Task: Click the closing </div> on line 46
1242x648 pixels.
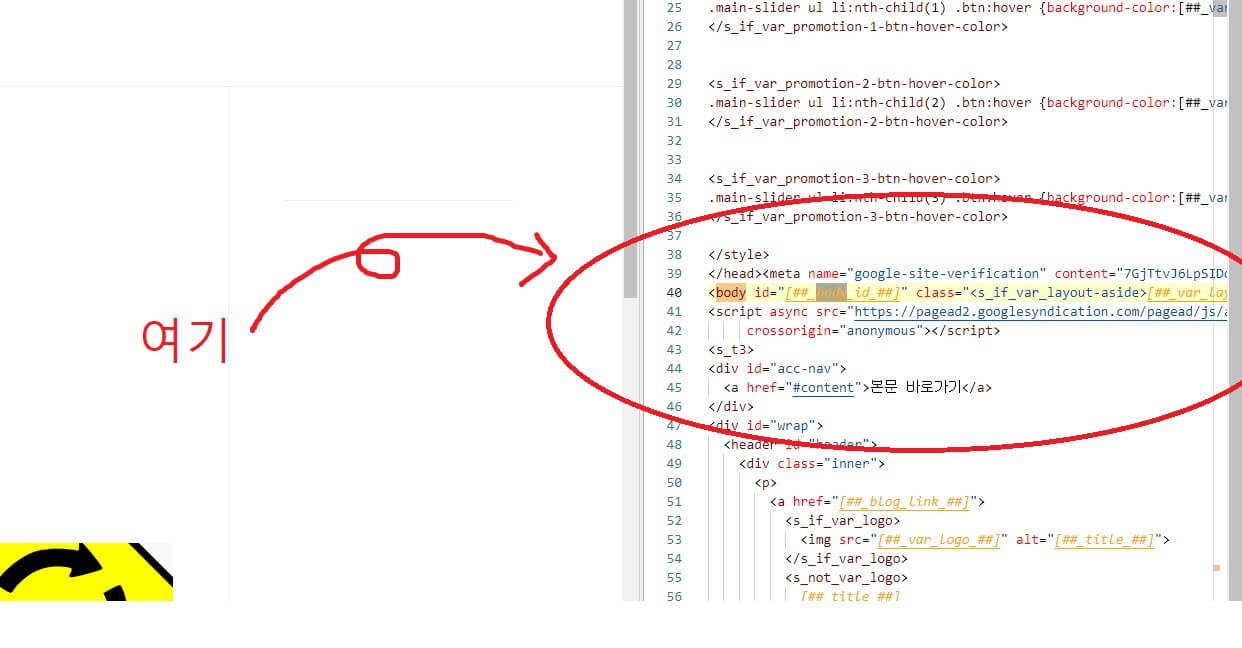Action: (731, 407)
